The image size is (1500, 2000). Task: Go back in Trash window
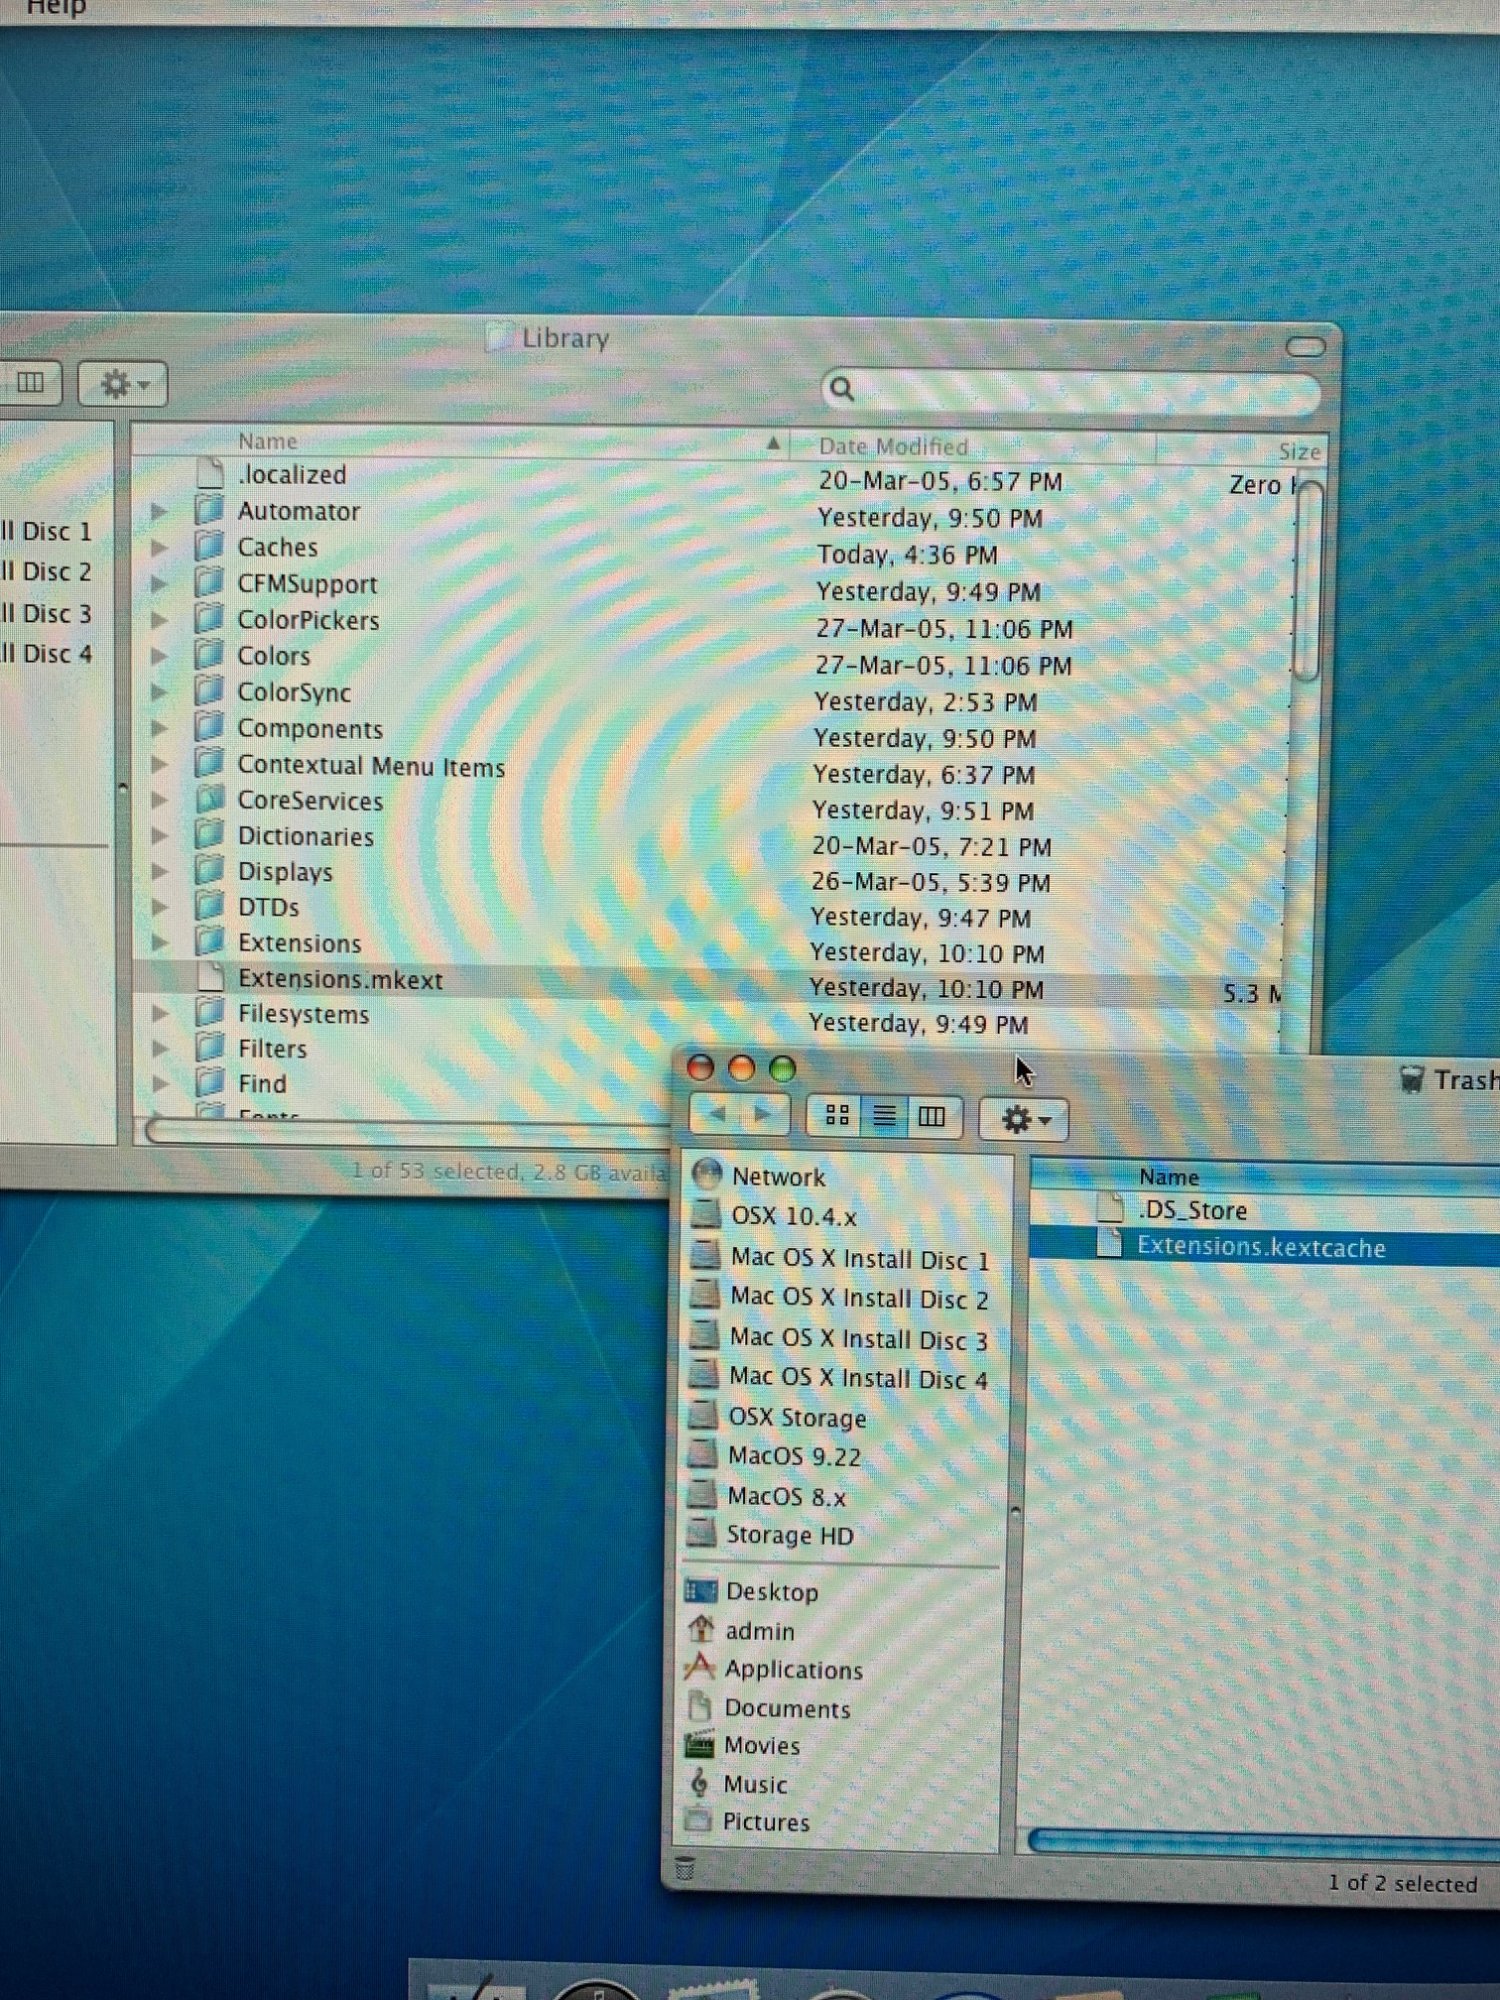716,1114
